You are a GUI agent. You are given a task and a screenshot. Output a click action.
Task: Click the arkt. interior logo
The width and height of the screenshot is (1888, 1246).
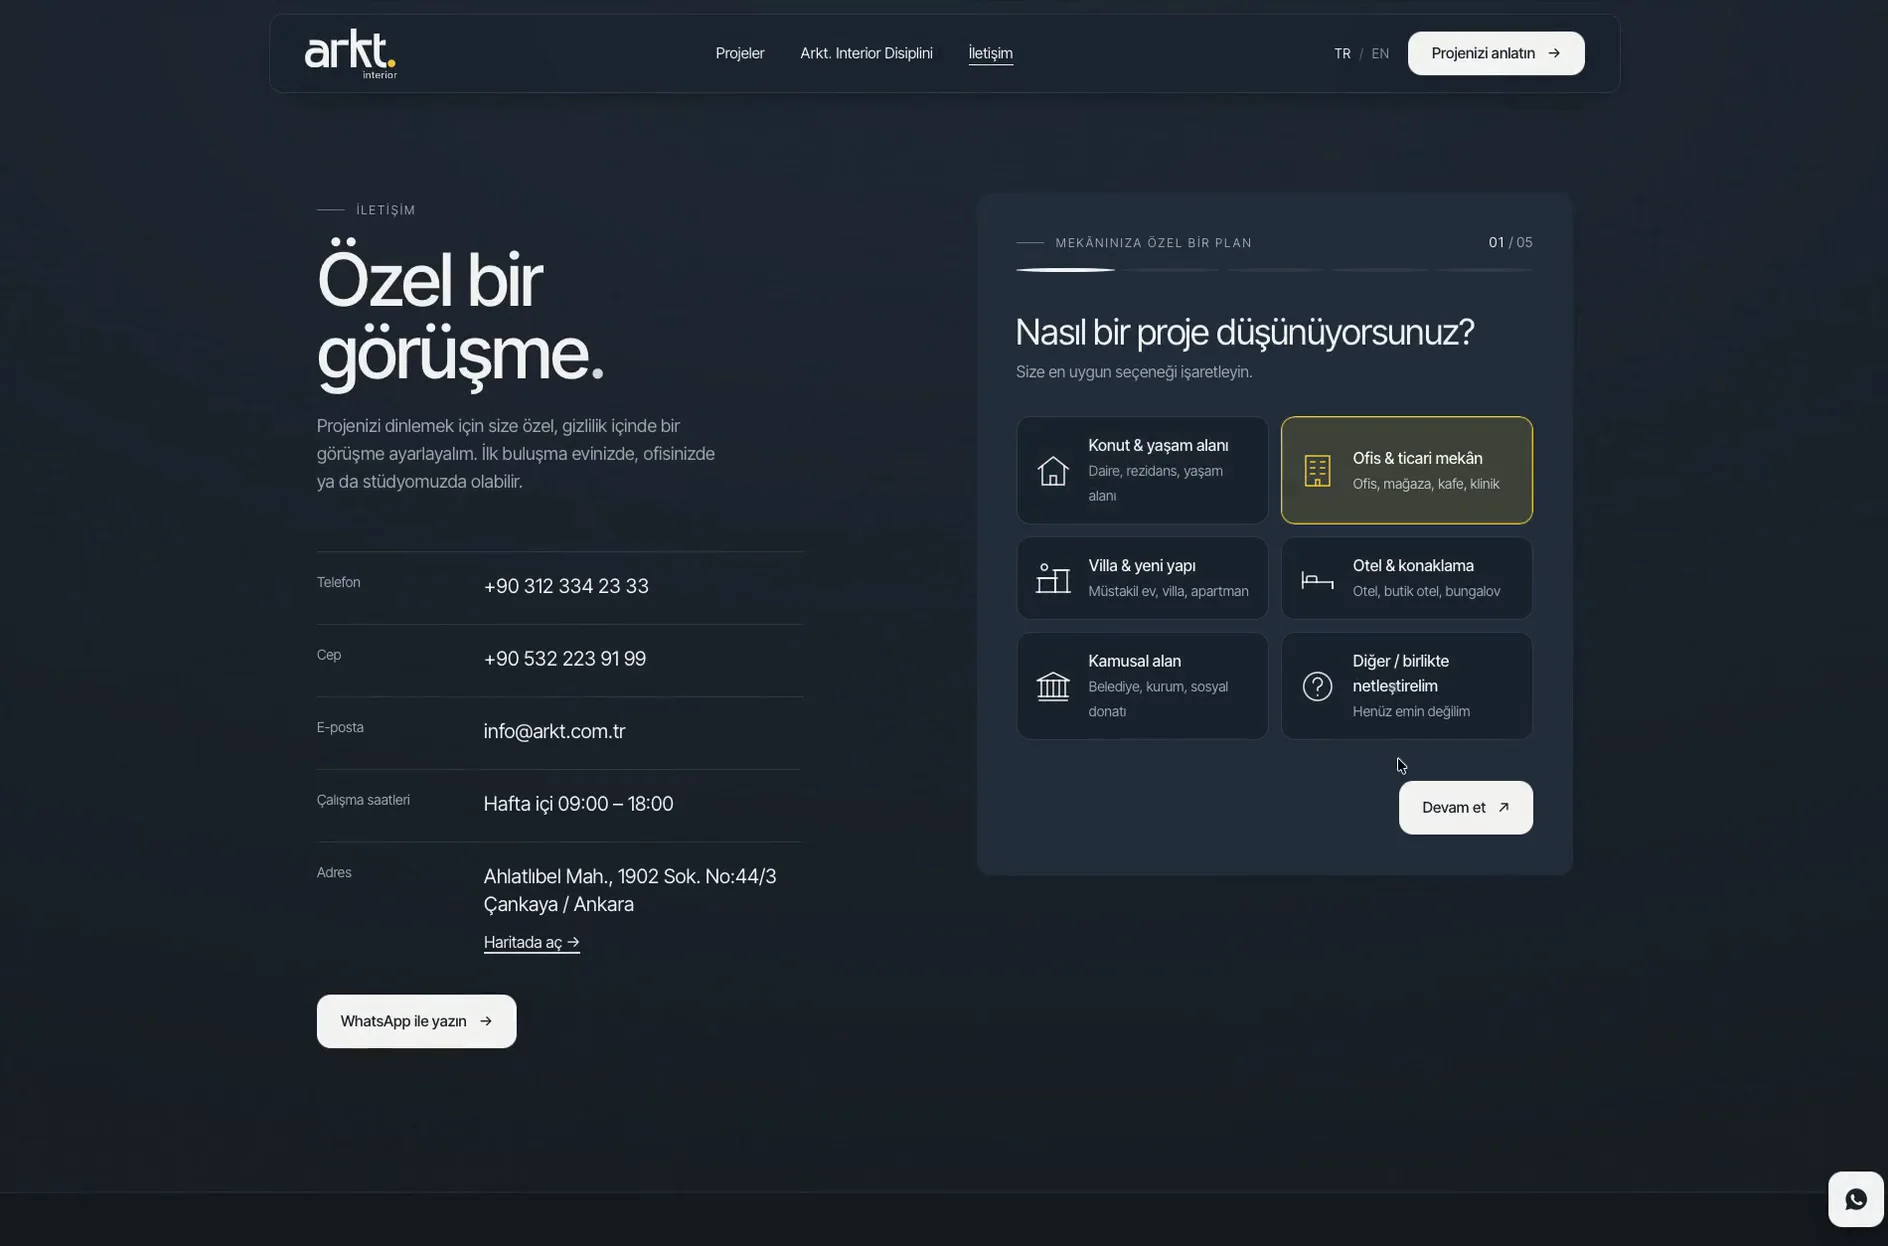(351, 54)
